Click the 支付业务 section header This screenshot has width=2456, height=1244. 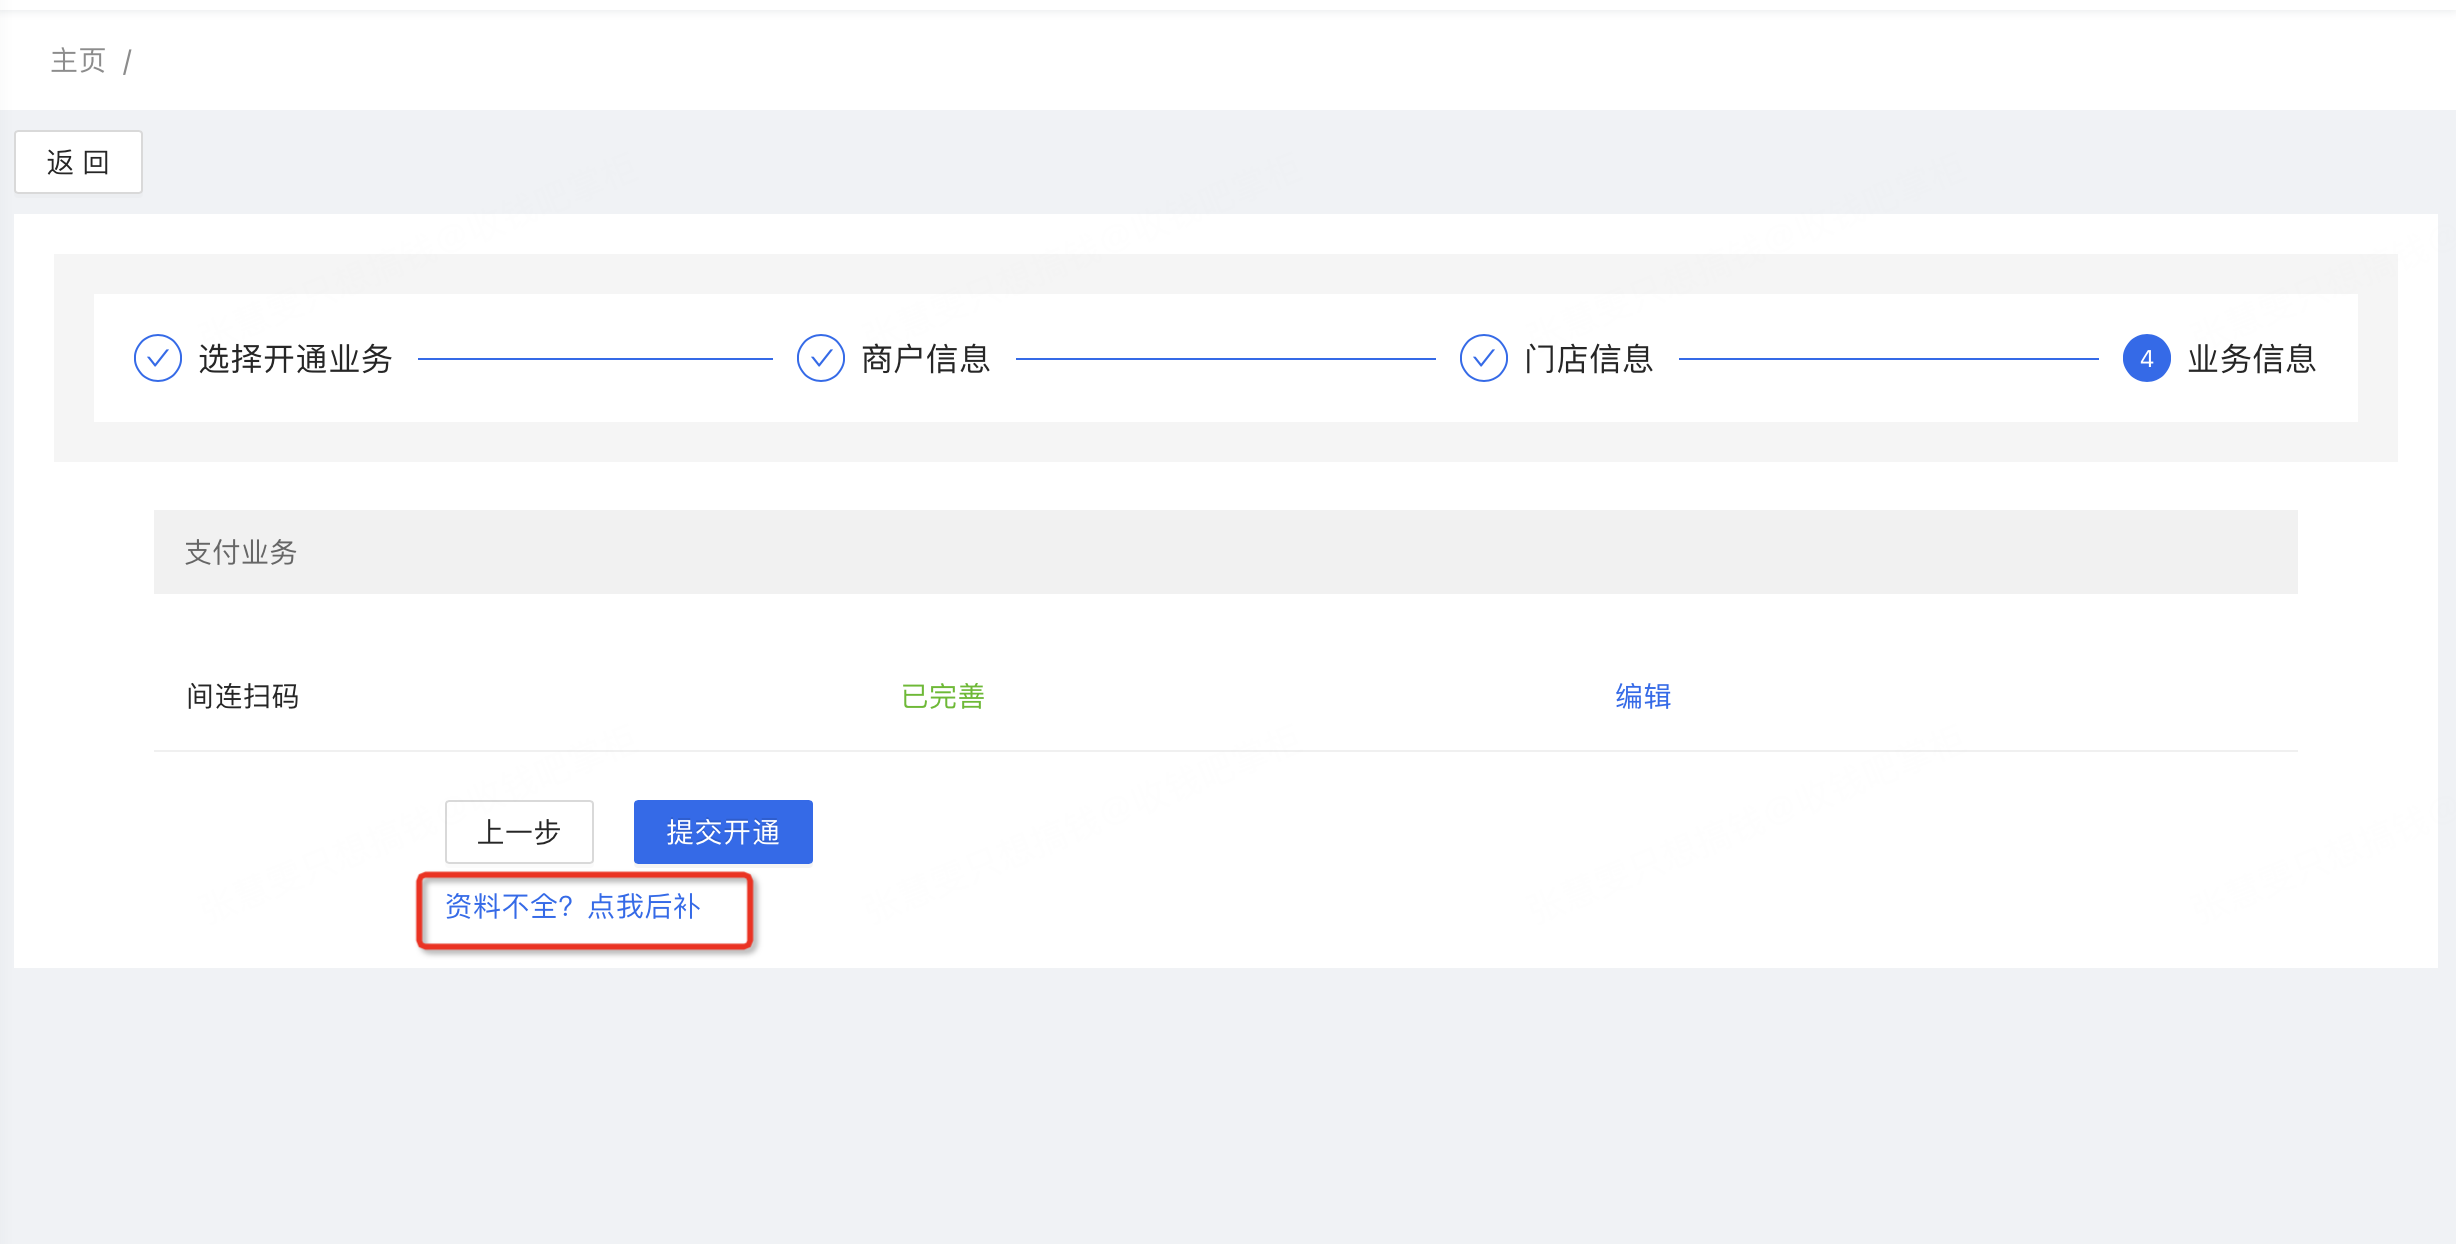1226,552
